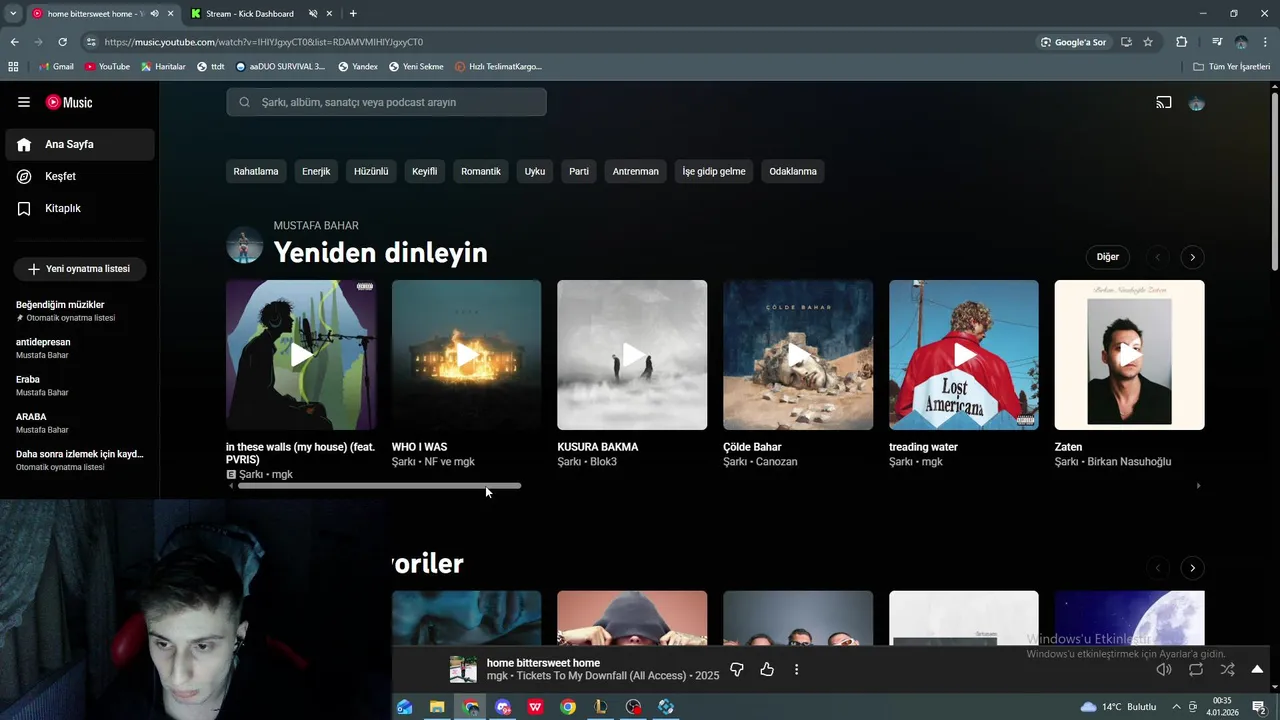Open the Tüm Yer İşaretleri folder
The width and height of the screenshot is (1280, 720).
[x=1232, y=67]
